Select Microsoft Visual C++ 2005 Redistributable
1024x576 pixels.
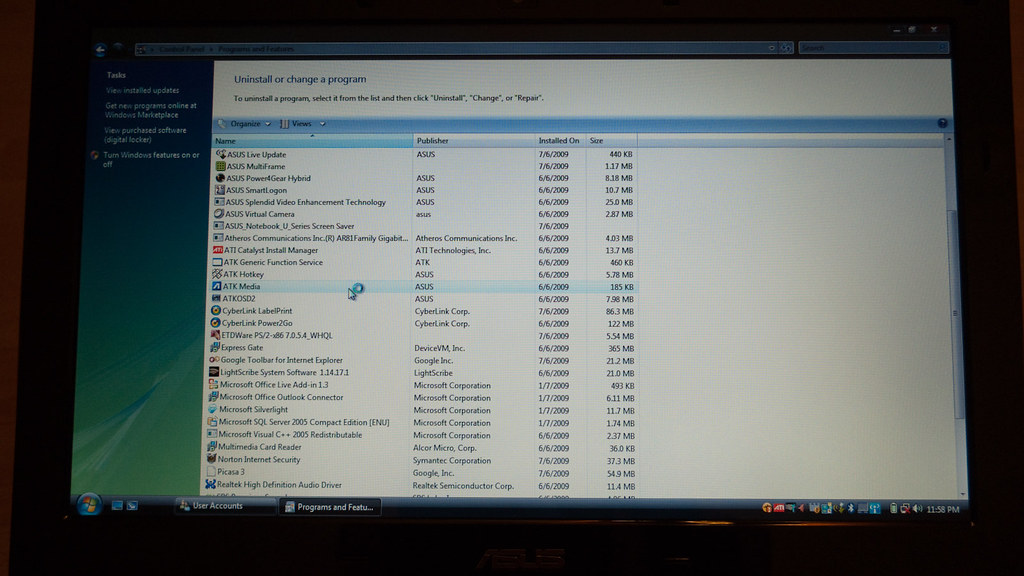[422, 435]
